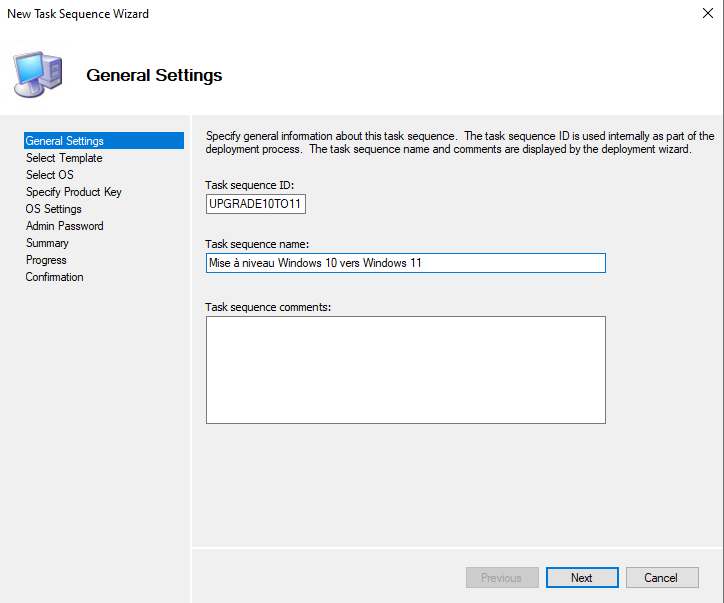Click the New Task Sequence Wizard title bar
724x603 pixels.
coord(300,14)
